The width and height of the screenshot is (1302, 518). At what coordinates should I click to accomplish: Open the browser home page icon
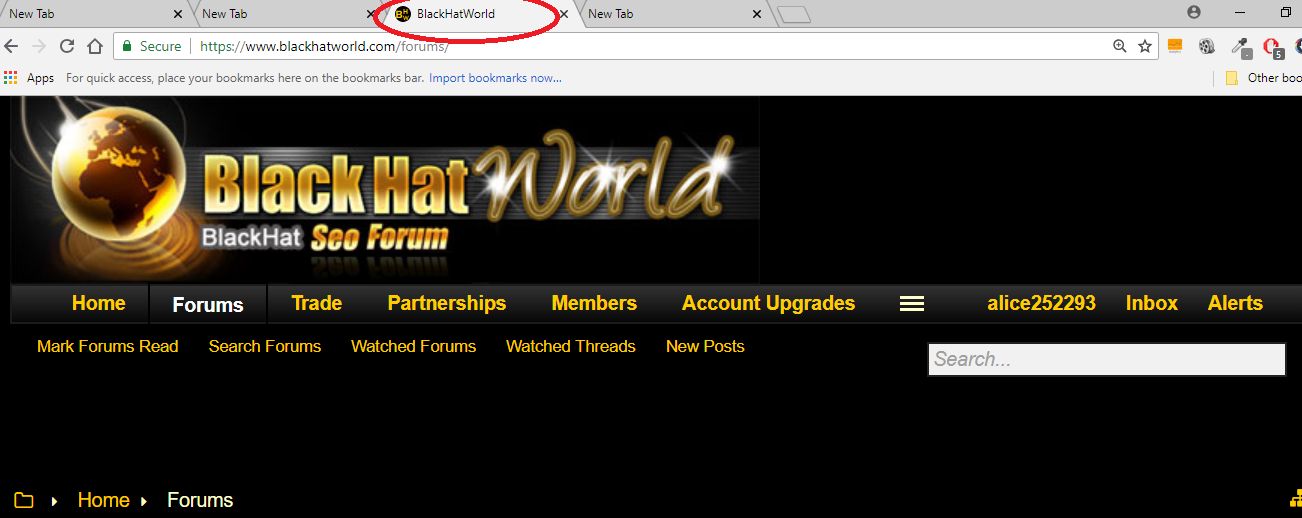[x=95, y=46]
